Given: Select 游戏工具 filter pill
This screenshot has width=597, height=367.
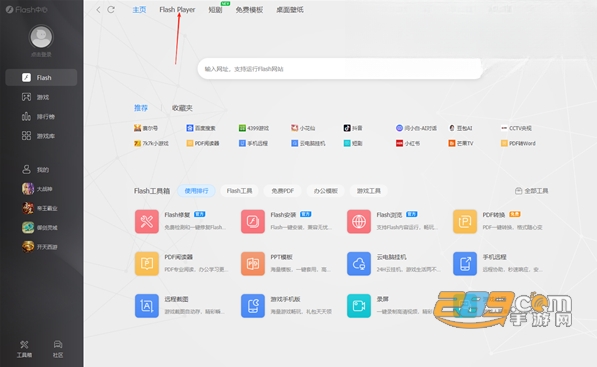Looking at the screenshot, I should (369, 191).
